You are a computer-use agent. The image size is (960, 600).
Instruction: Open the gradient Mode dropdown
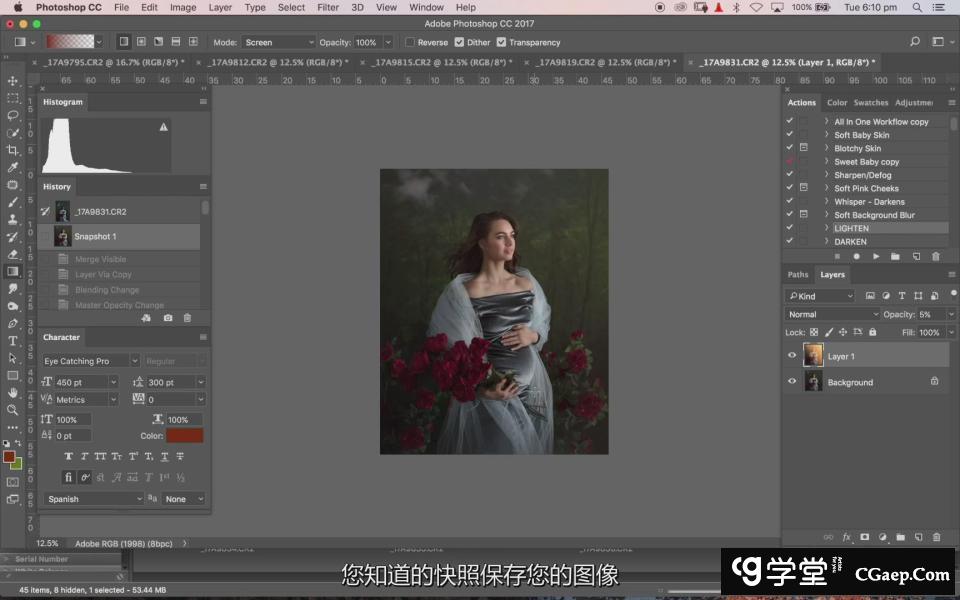pyautogui.click(x=278, y=42)
